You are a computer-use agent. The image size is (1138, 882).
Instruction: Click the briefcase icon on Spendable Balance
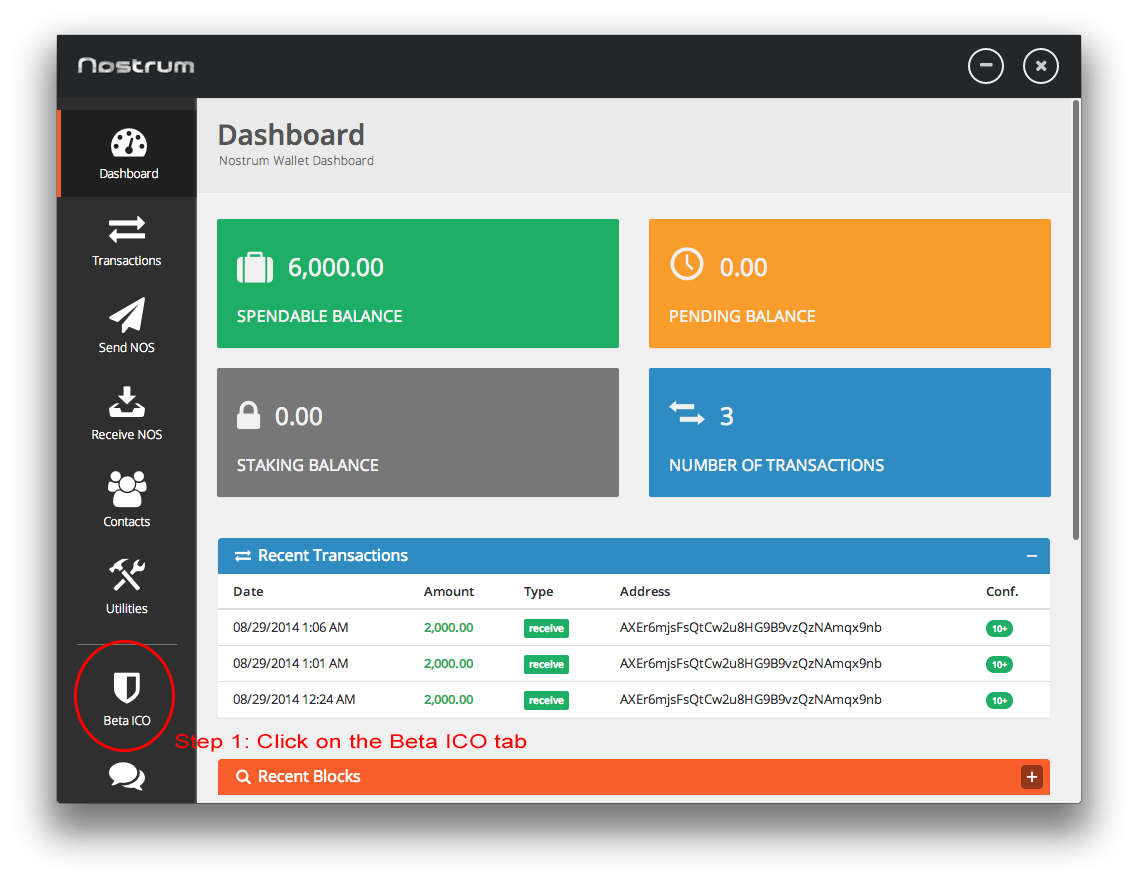tap(255, 267)
